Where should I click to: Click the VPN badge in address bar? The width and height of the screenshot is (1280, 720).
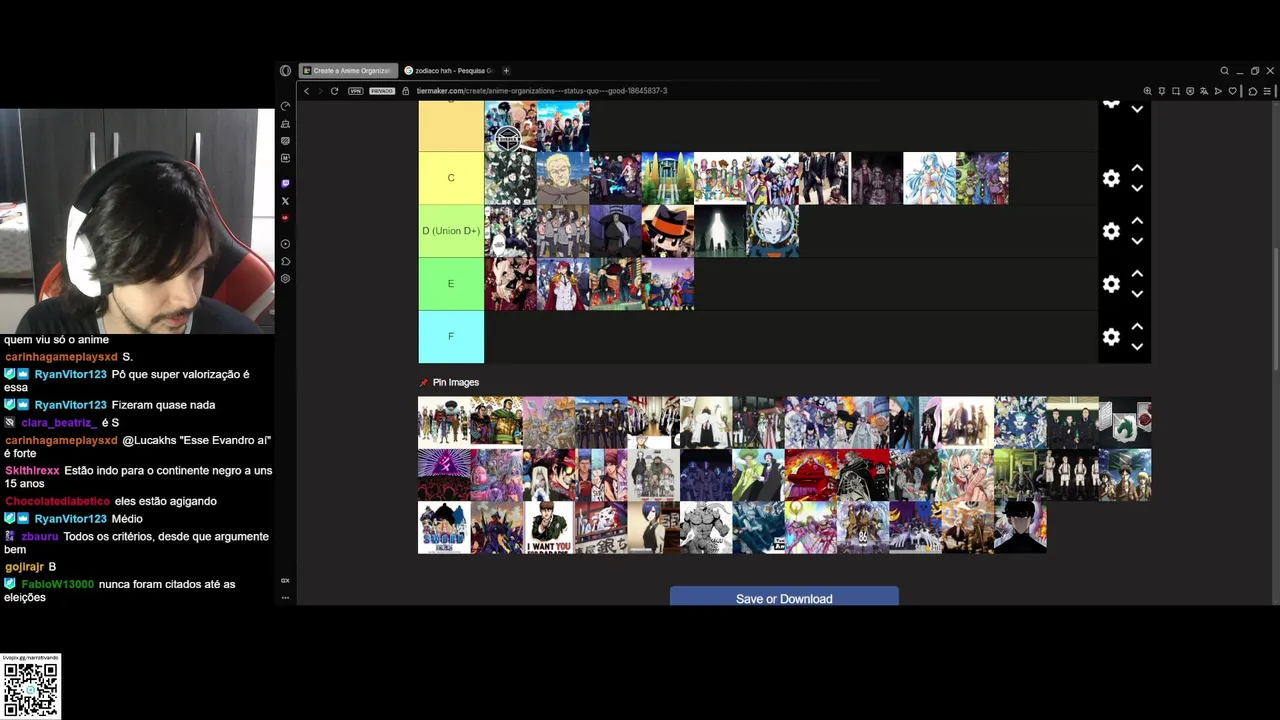[355, 91]
